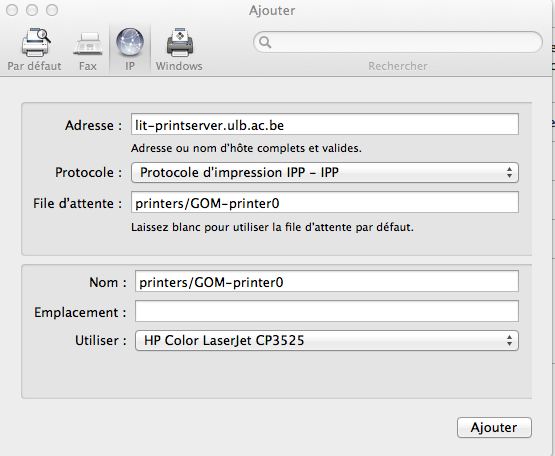Switch to the Windows printer icon

click(x=180, y=42)
